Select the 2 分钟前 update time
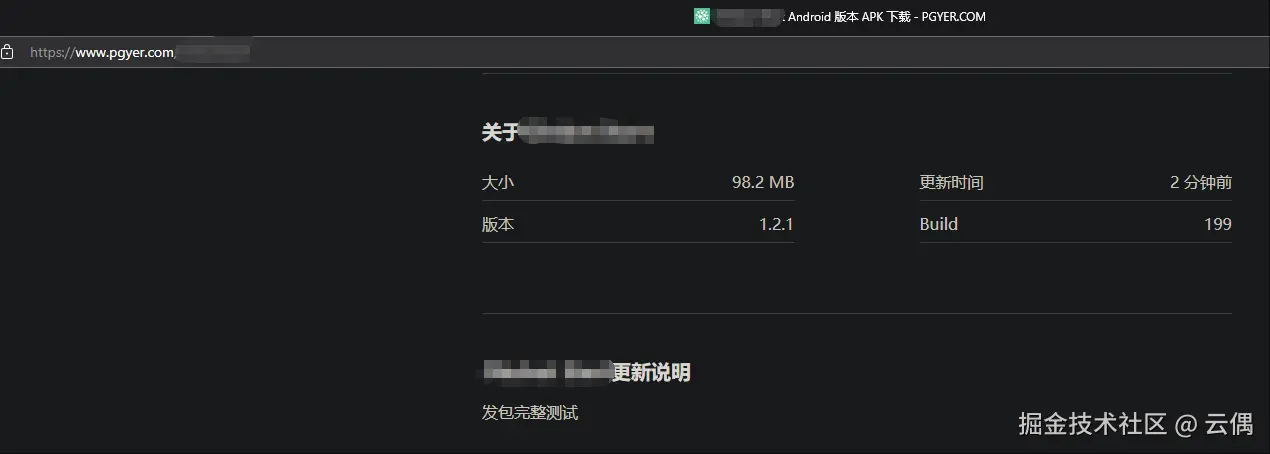Screen dimensions: 1270x454 [1201, 182]
